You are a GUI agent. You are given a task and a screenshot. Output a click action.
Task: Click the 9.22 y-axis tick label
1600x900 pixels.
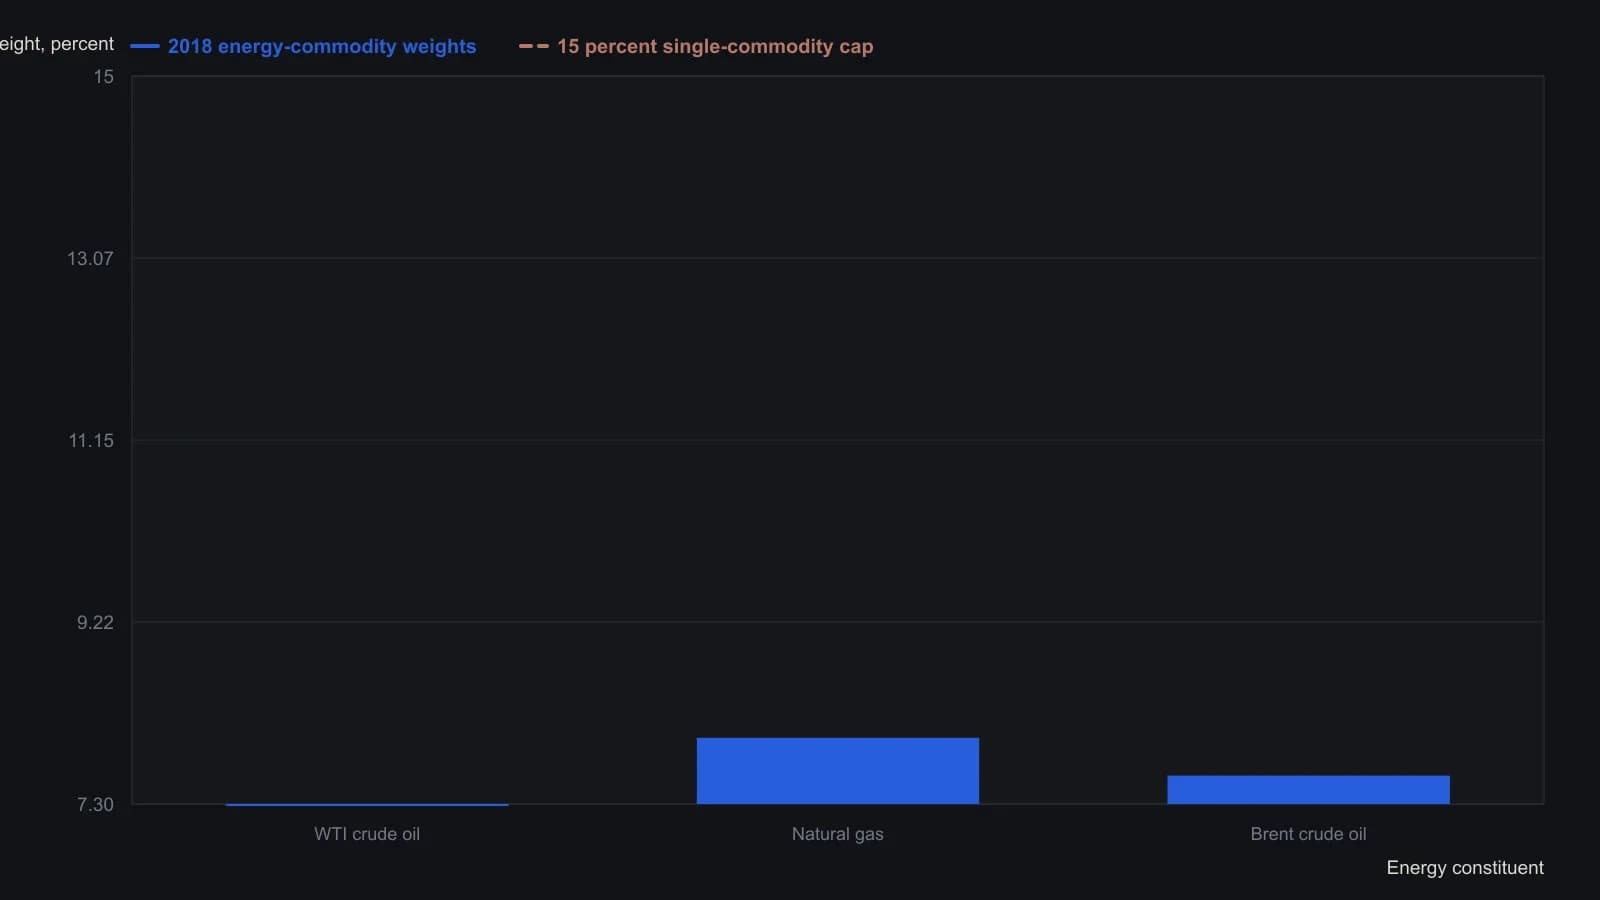pyautogui.click(x=95, y=623)
